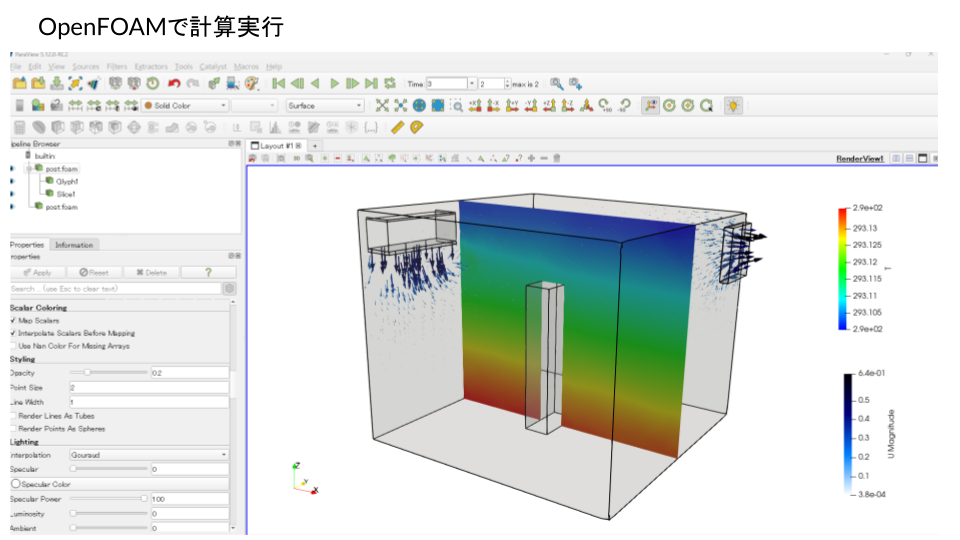Open the File menu

pos(15,66)
